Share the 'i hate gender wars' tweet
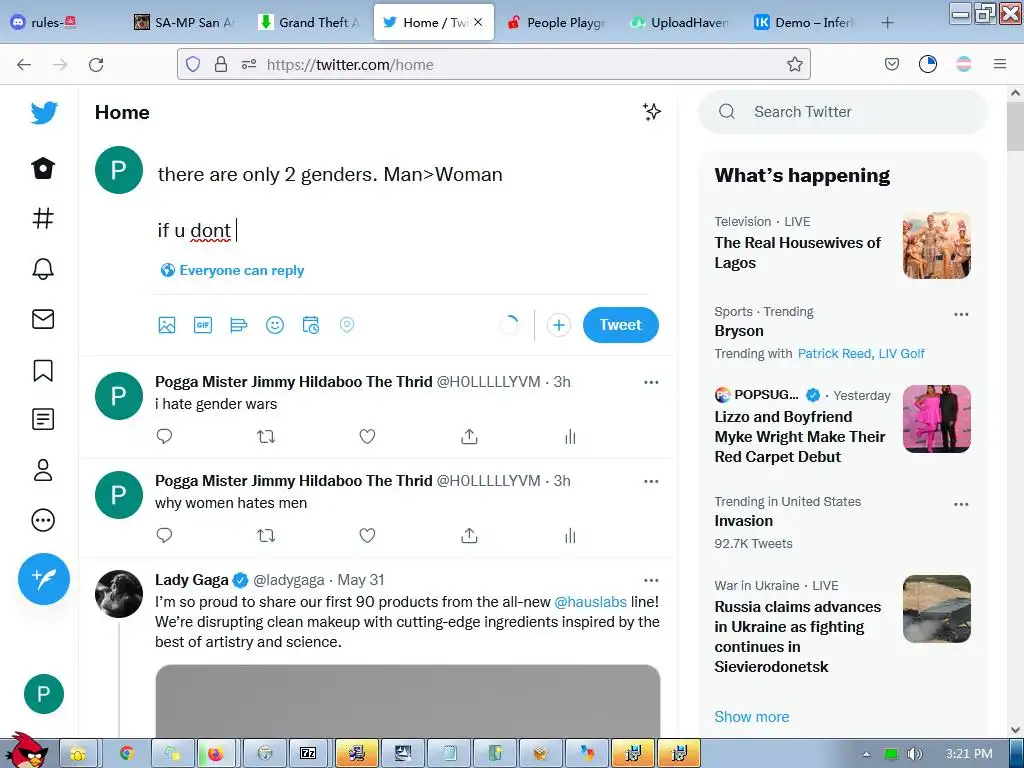 point(469,436)
